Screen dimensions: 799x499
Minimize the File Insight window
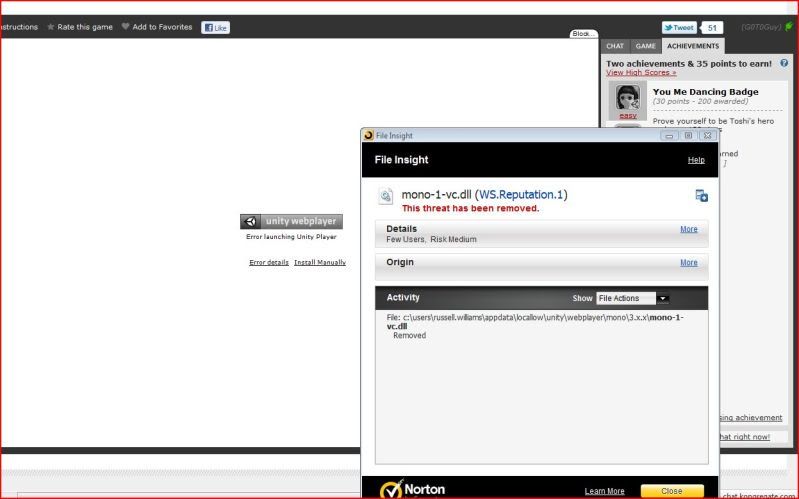tap(669, 136)
